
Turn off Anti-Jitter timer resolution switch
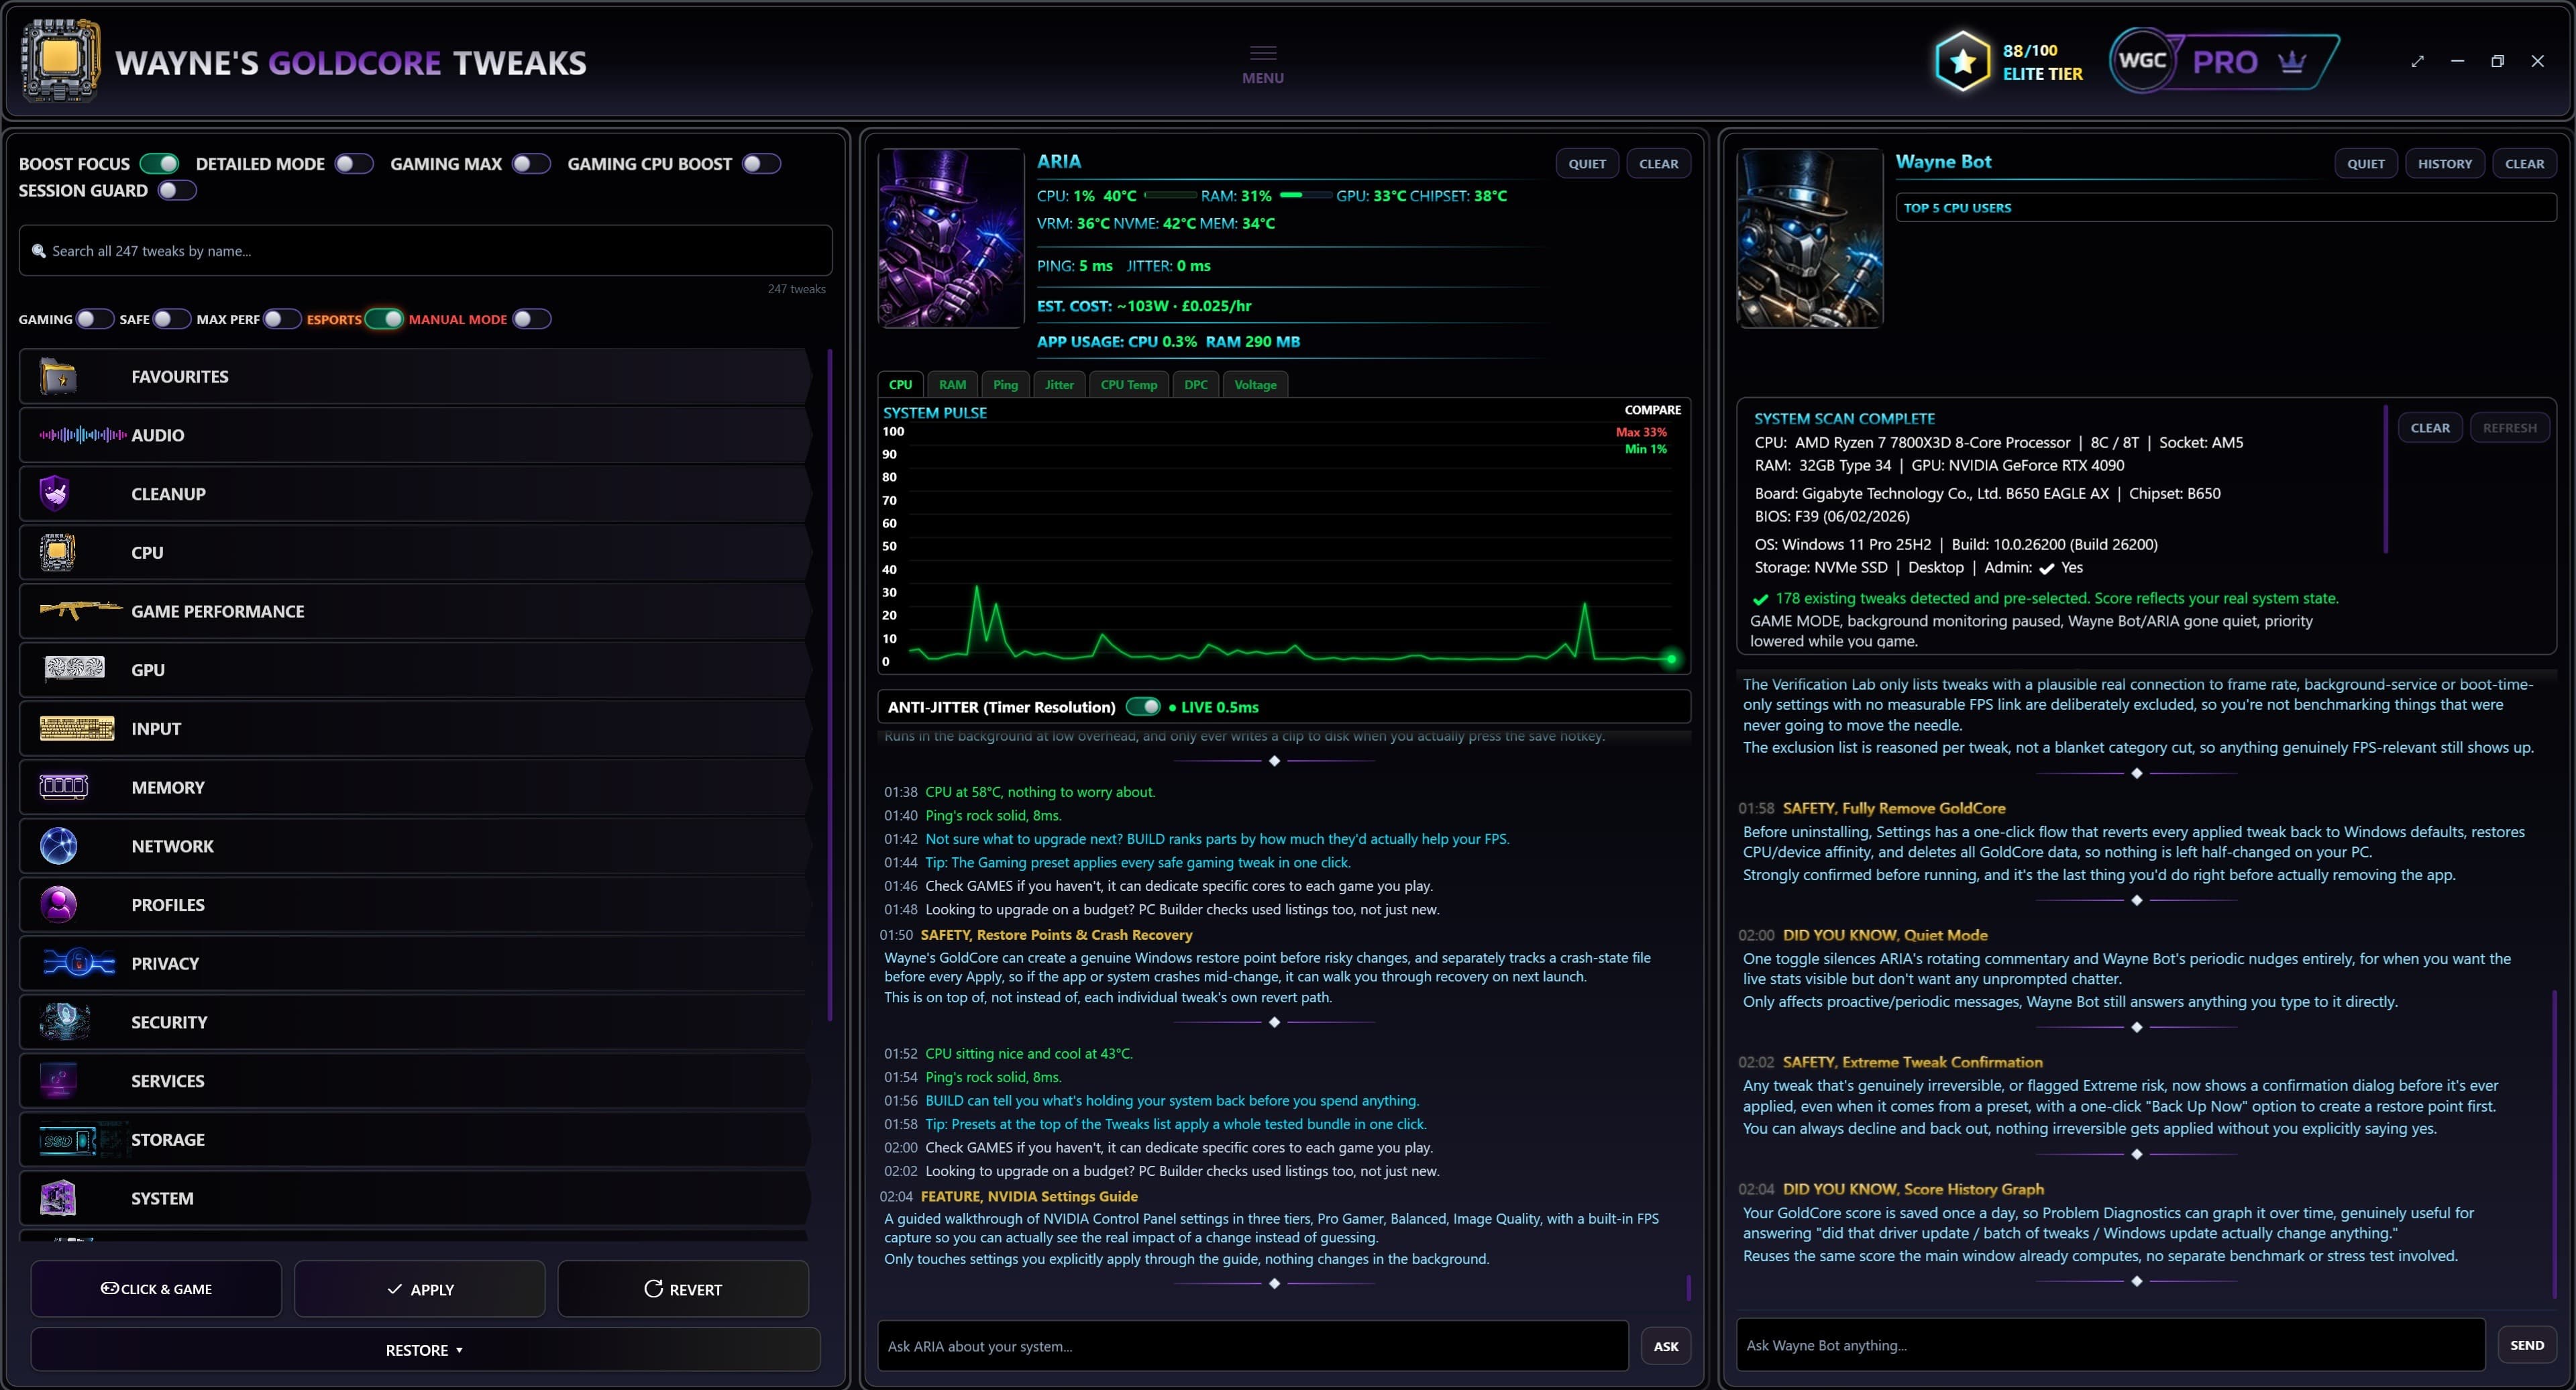tap(1143, 707)
